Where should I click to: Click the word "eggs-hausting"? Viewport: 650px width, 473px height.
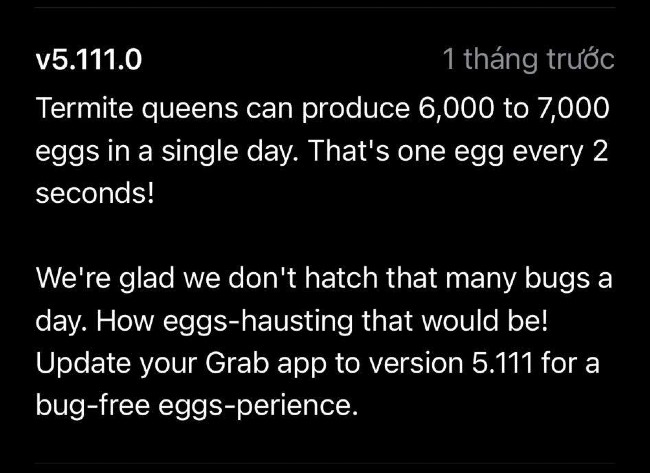(257, 321)
